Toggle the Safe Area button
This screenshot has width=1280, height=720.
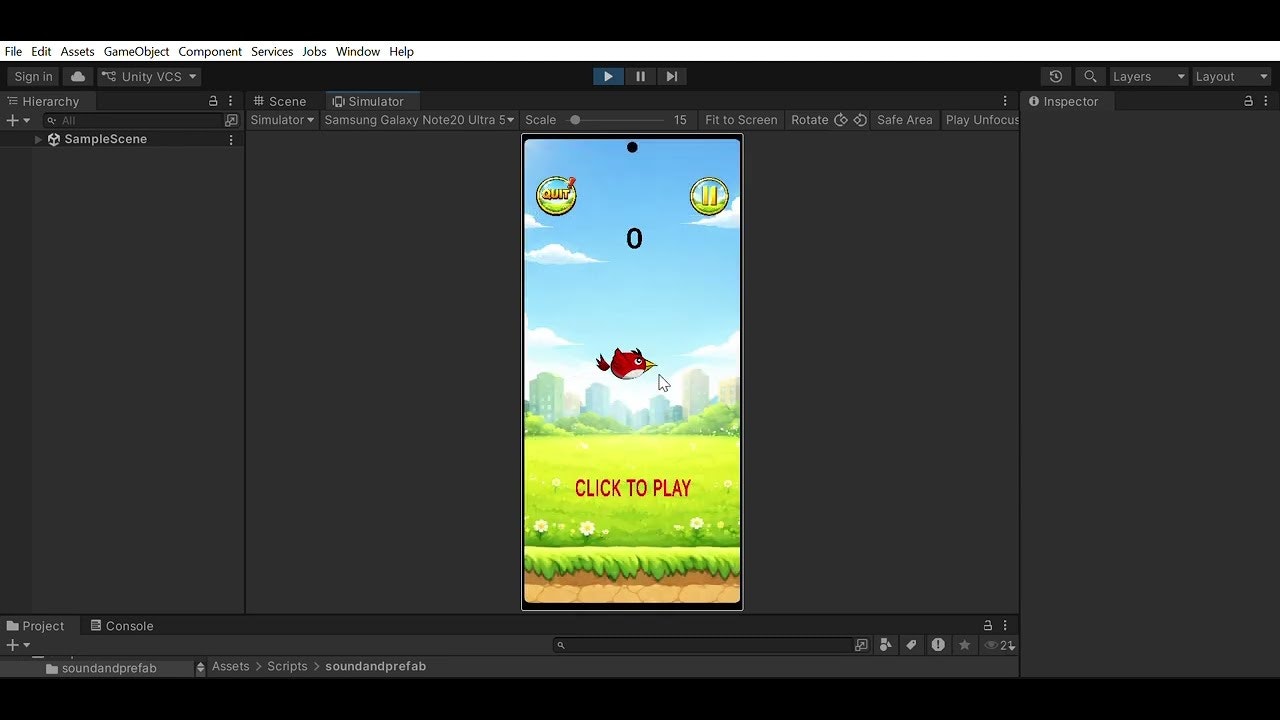pyautogui.click(x=904, y=120)
